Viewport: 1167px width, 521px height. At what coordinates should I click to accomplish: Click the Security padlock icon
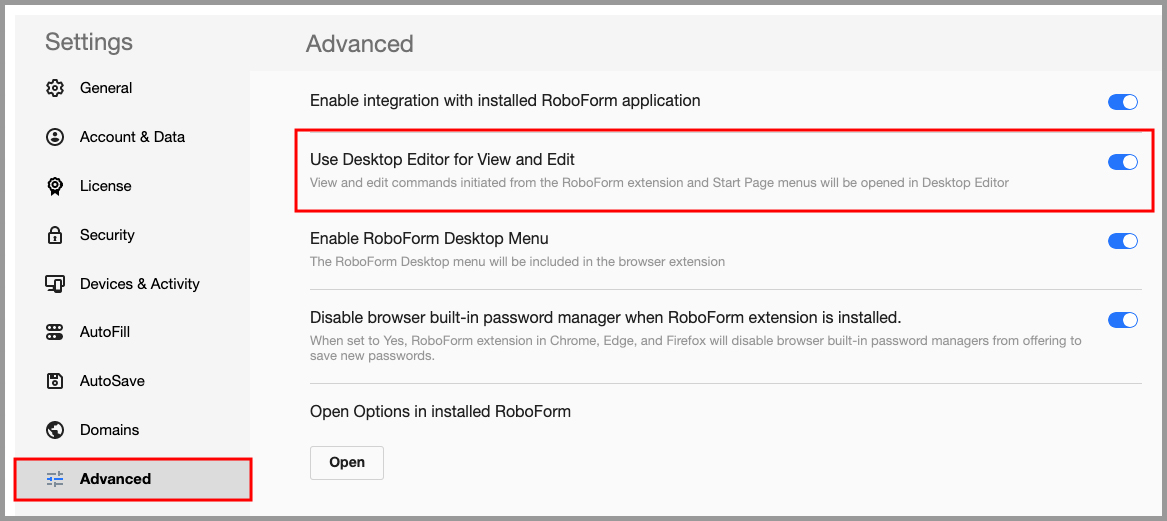click(x=55, y=235)
